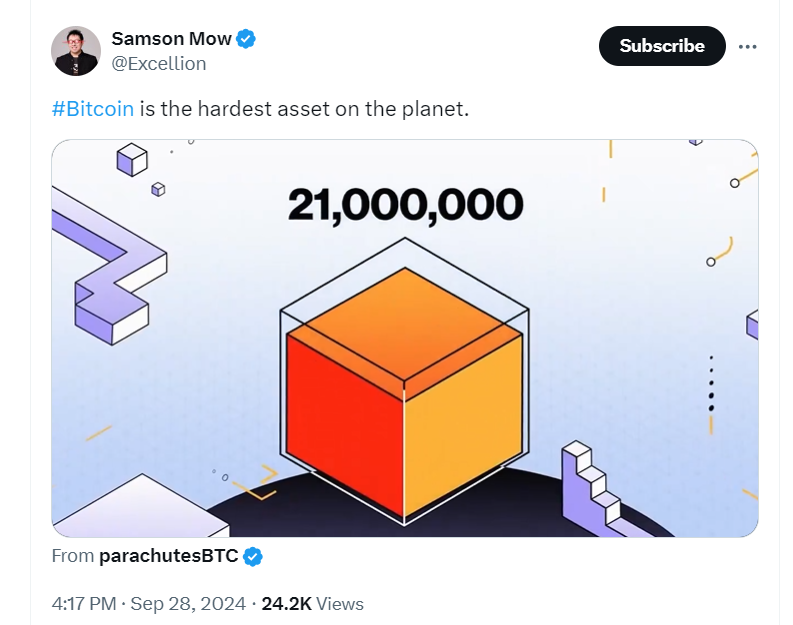Open Samson Mow's profile avatar

tap(76, 51)
